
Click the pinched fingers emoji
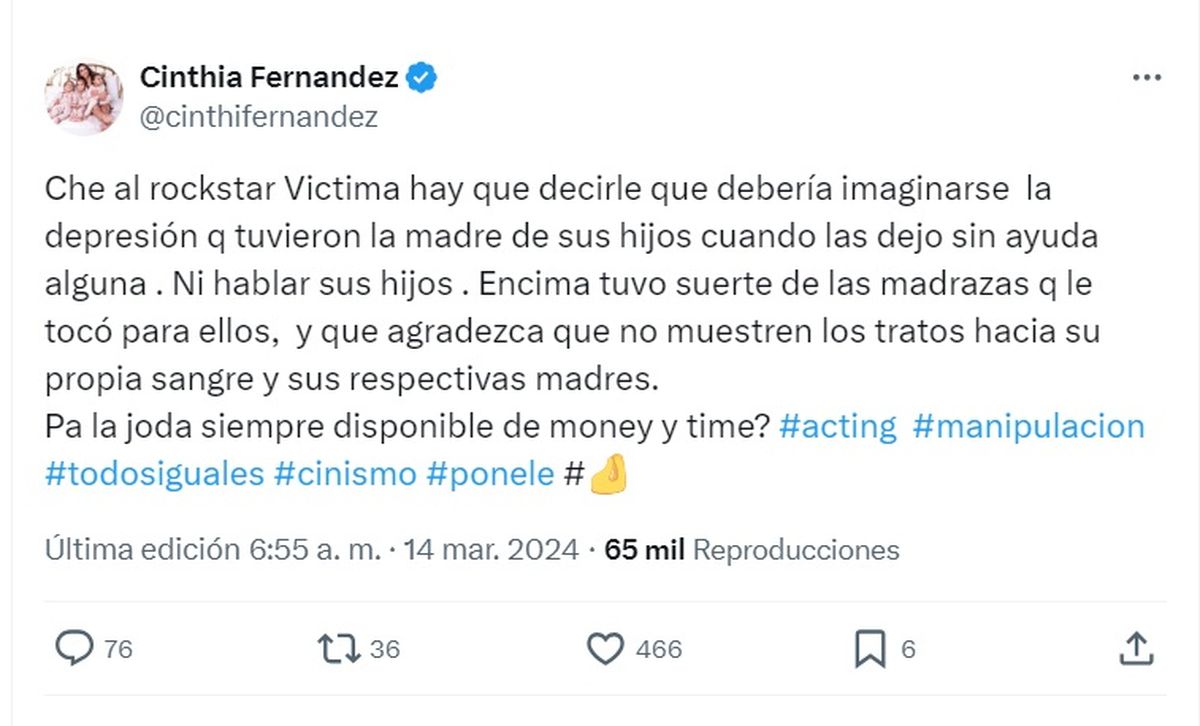pyautogui.click(x=608, y=476)
